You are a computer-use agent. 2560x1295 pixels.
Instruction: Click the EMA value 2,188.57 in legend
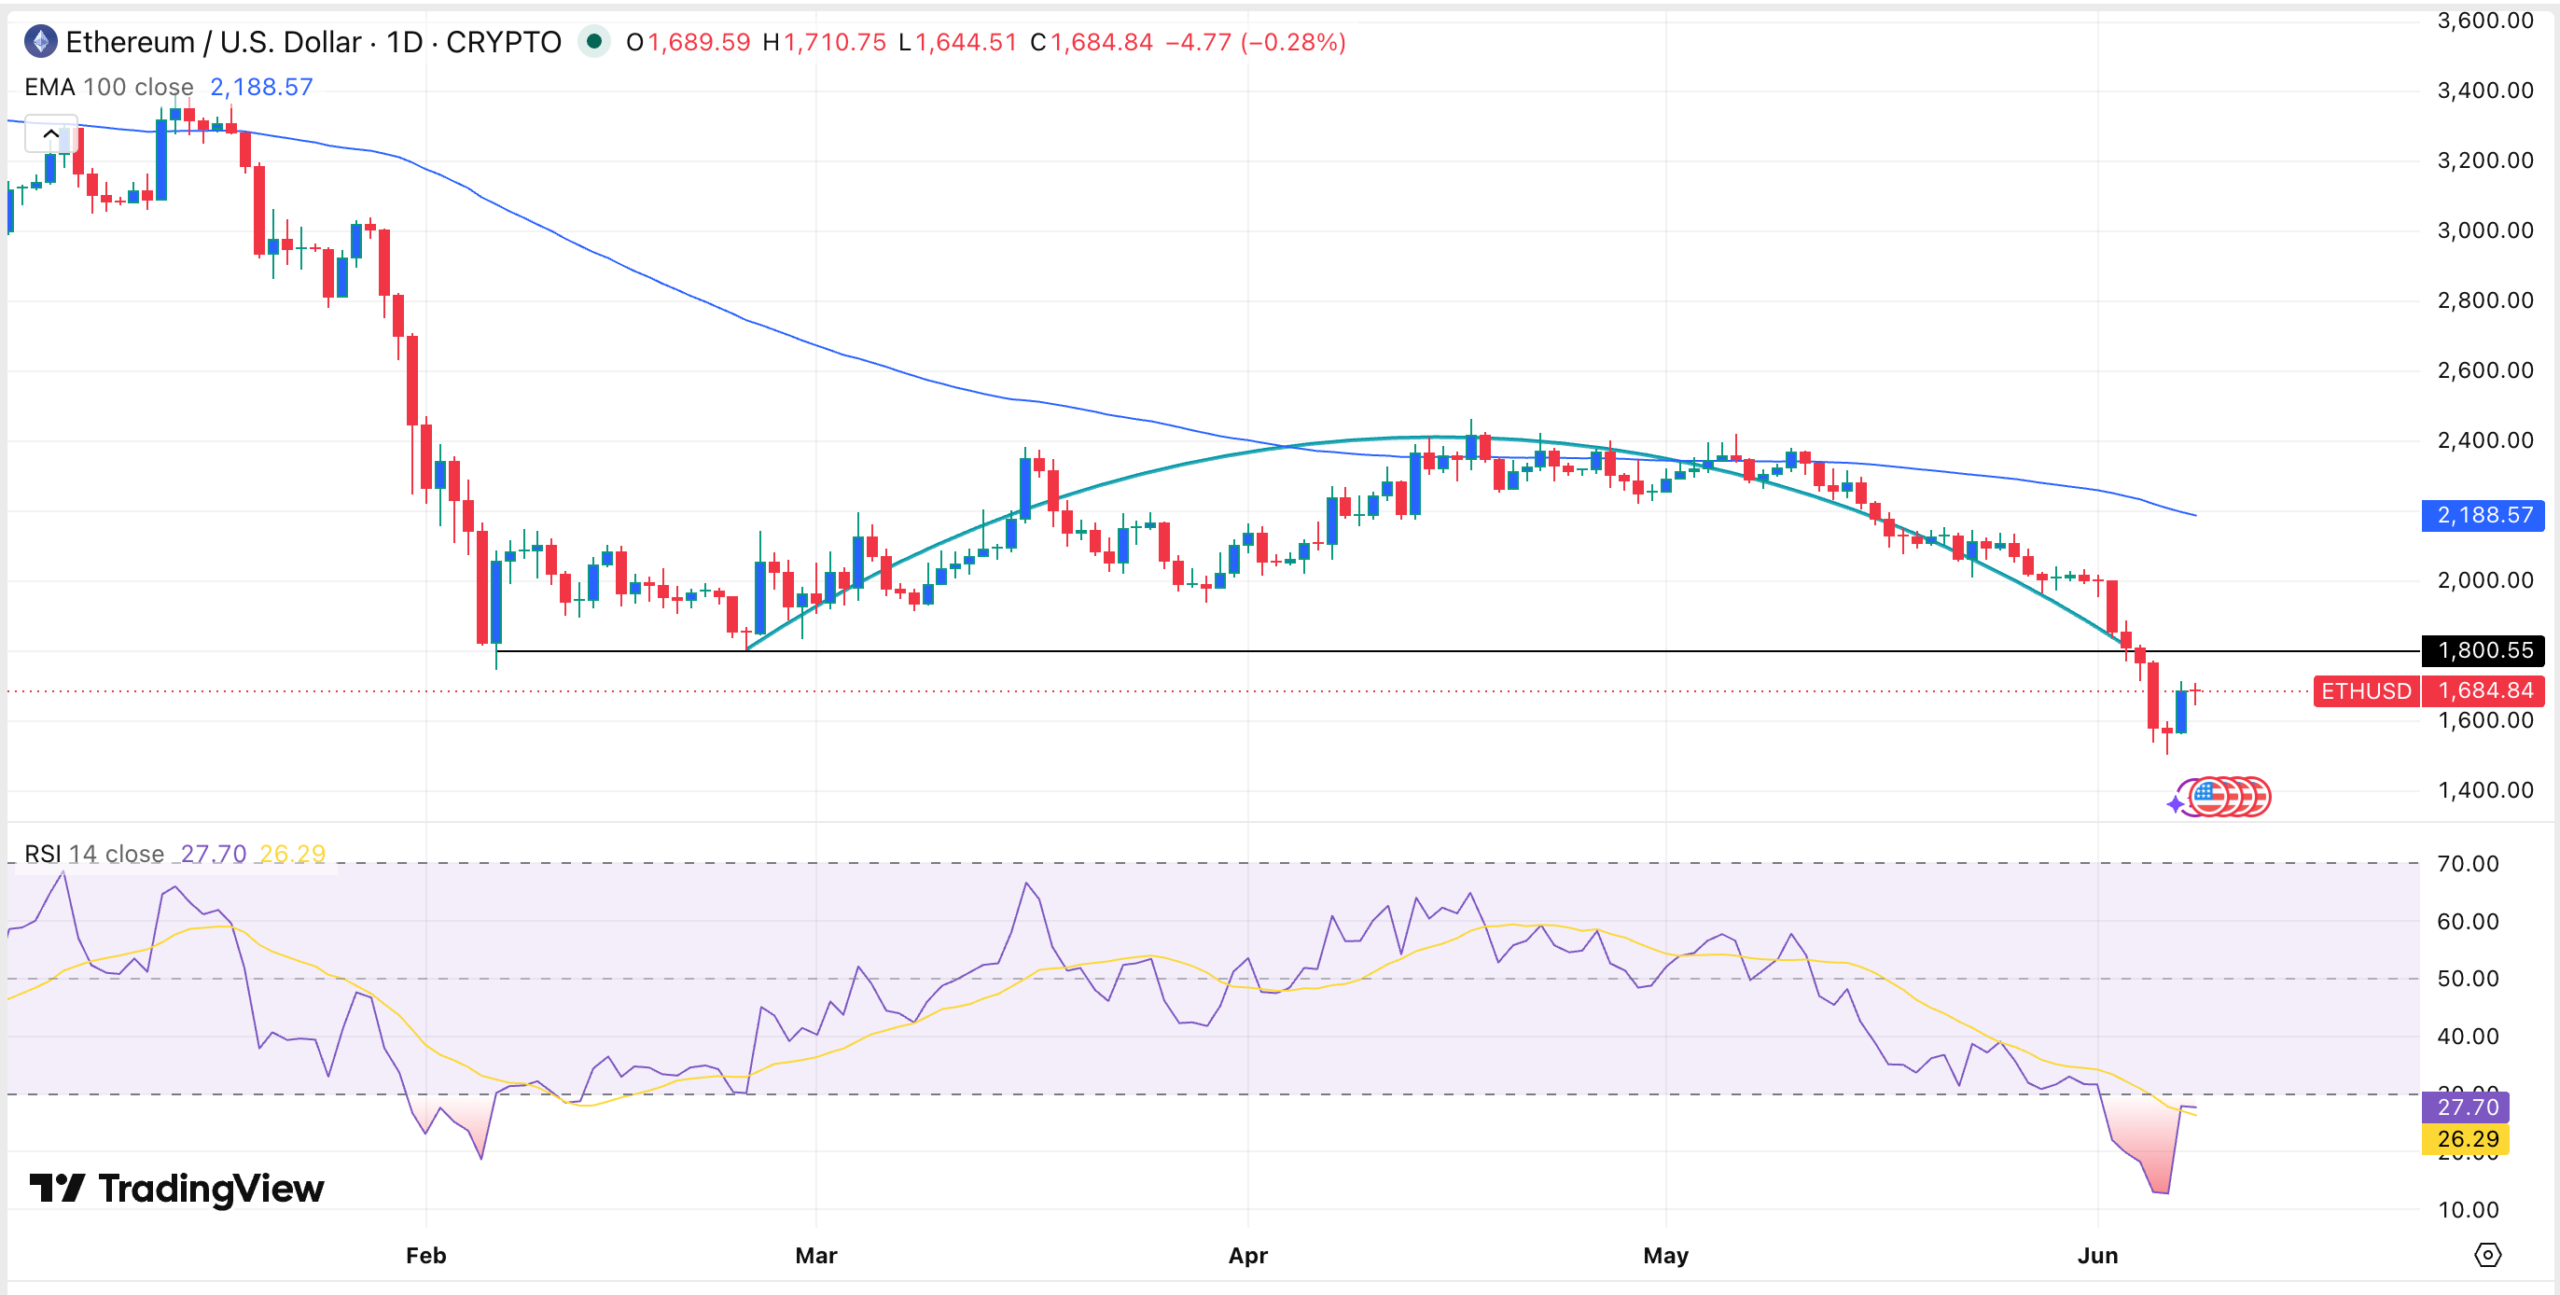[262, 87]
